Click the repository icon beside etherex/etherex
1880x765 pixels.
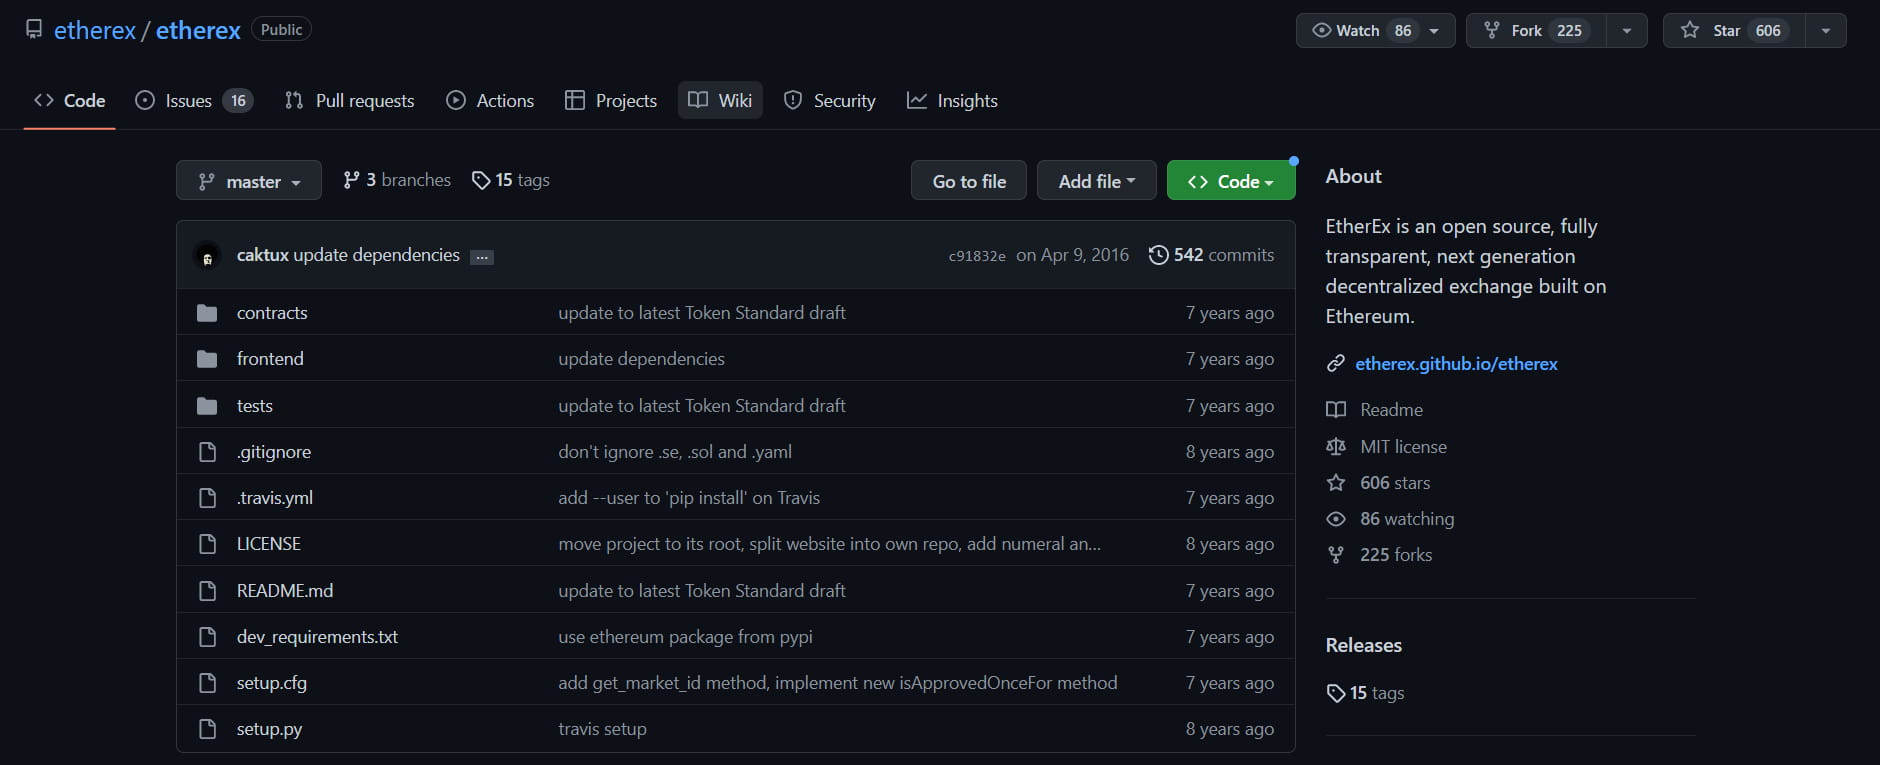pyautogui.click(x=34, y=30)
